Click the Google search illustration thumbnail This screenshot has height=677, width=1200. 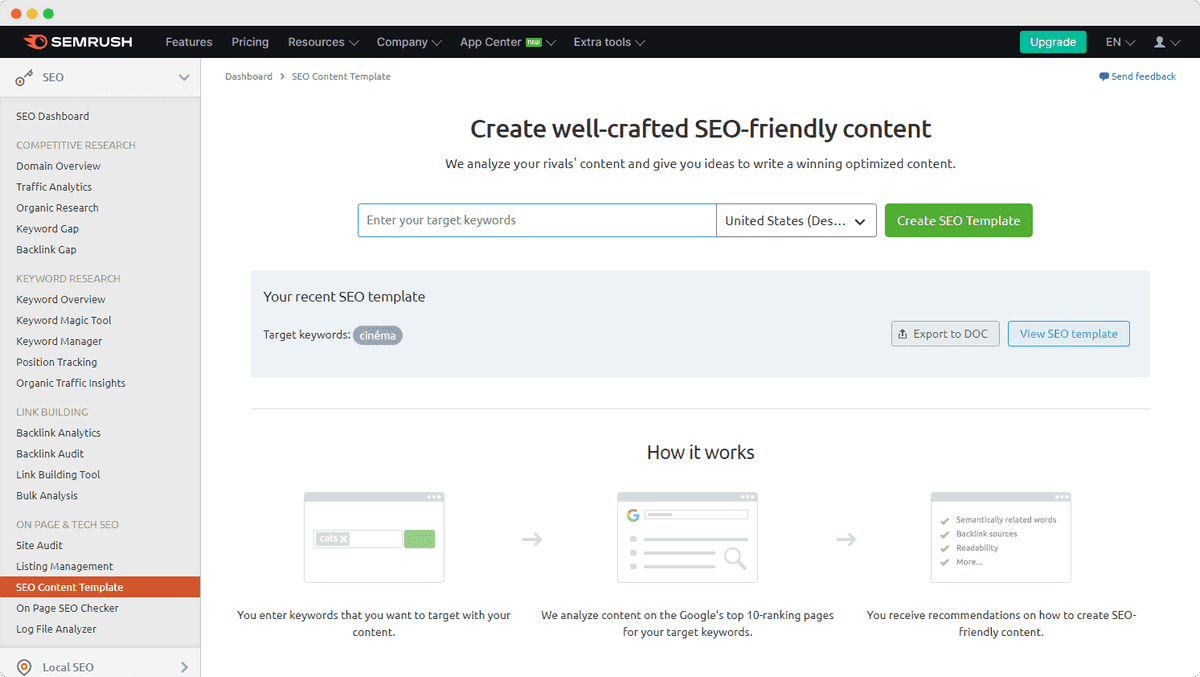click(687, 537)
